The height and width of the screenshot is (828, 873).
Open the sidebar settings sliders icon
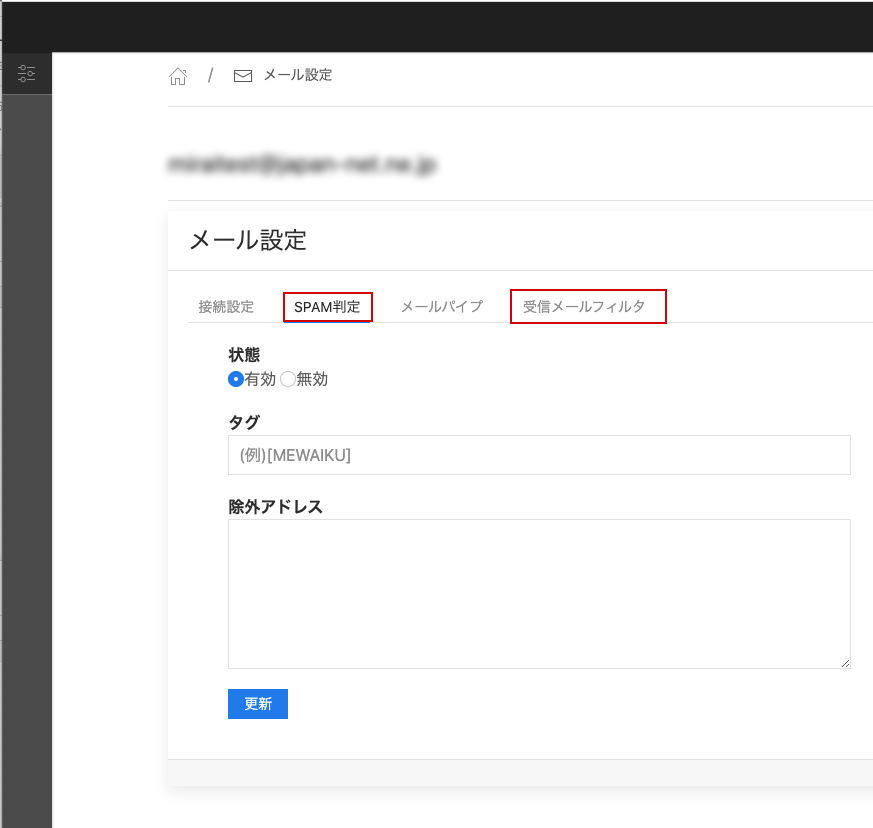pos(26,74)
